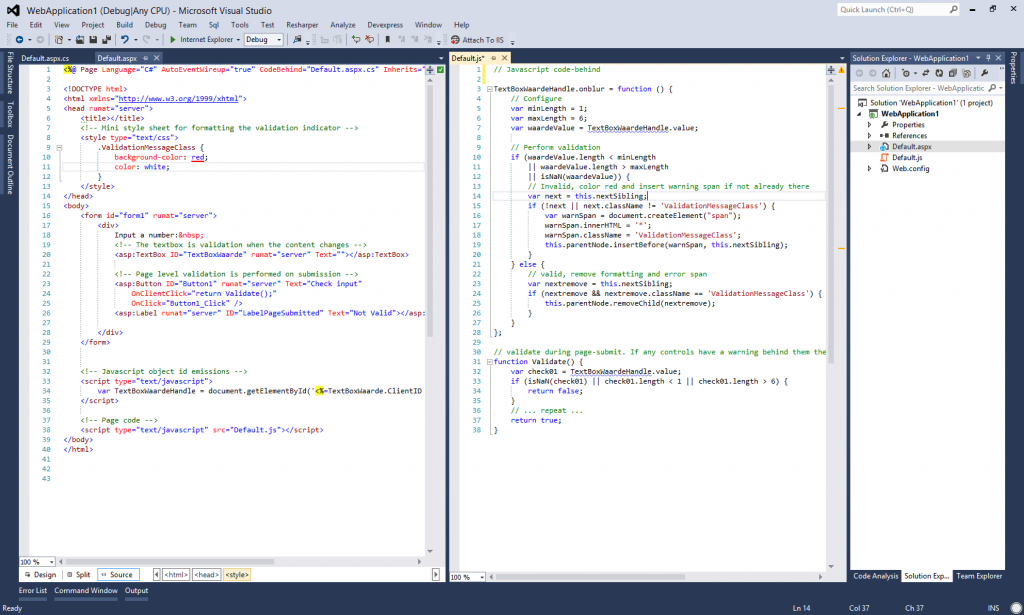The height and width of the screenshot is (615, 1024).
Task: Click the search magnifier in Quick Launch
Action: coord(953,9)
